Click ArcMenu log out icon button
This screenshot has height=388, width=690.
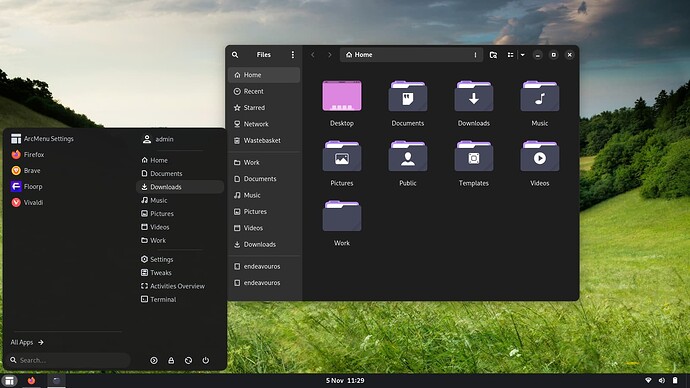(x=154, y=360)
